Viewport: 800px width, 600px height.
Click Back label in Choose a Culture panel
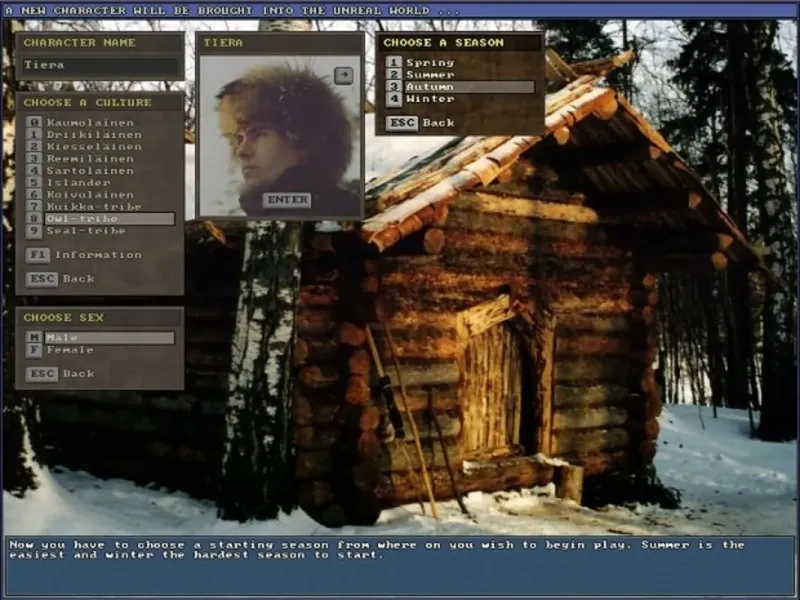pyautogui.click(x=79, y=279)
